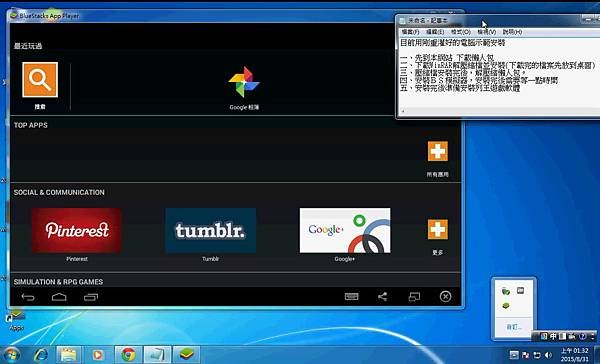The height and width of the screenshot is (364, 600).
Task: Click the BlueStacks share icon
Action: 382,297
